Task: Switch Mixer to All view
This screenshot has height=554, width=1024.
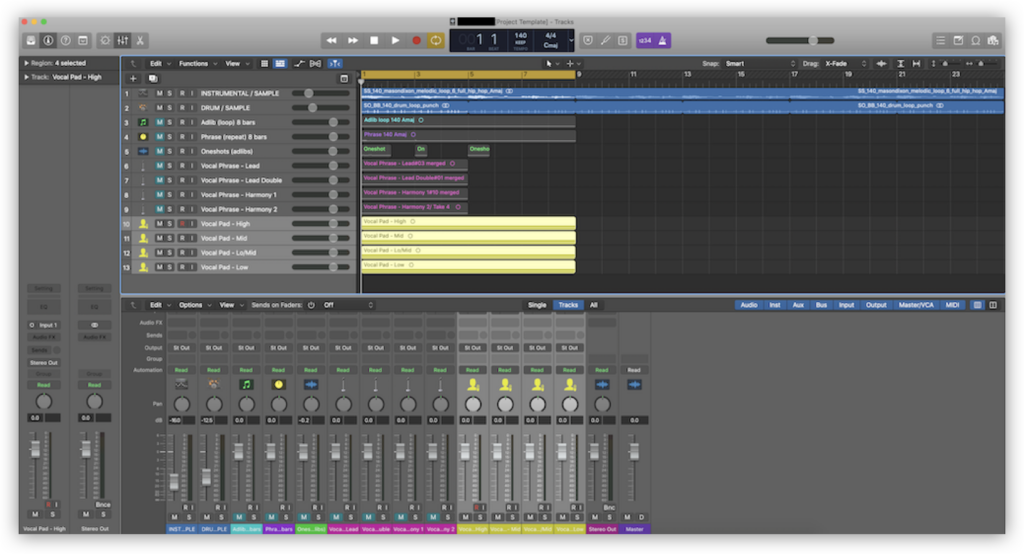Action: (x=594, y=305)
